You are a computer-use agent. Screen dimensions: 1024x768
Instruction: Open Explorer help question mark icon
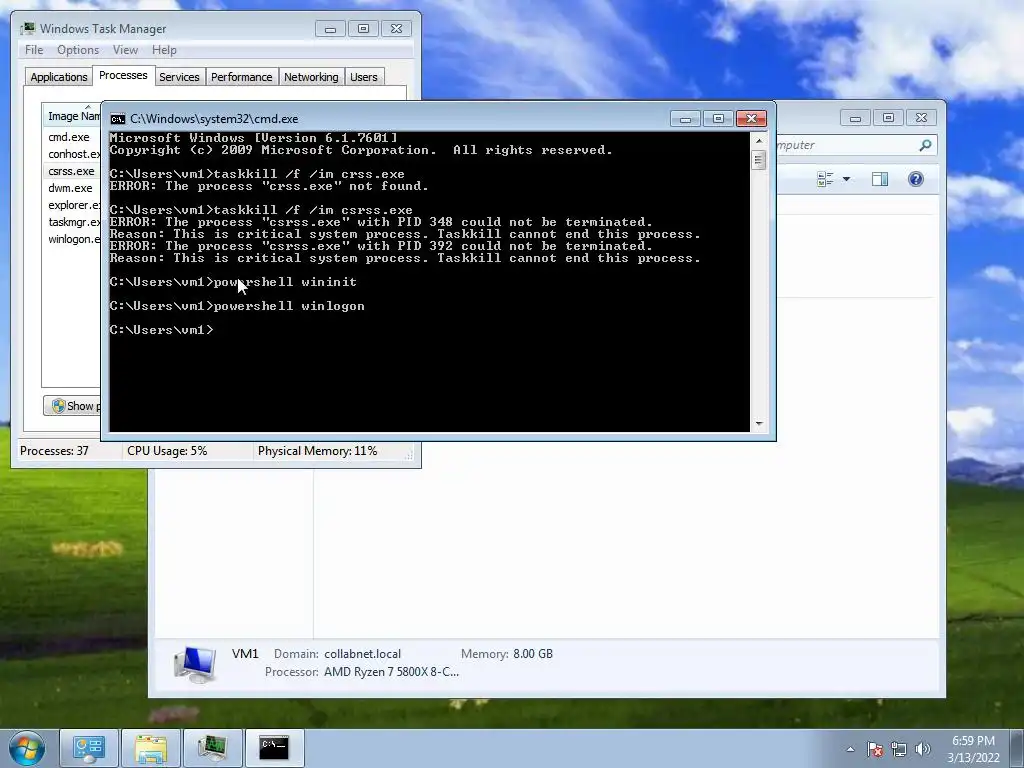[916, 179]
